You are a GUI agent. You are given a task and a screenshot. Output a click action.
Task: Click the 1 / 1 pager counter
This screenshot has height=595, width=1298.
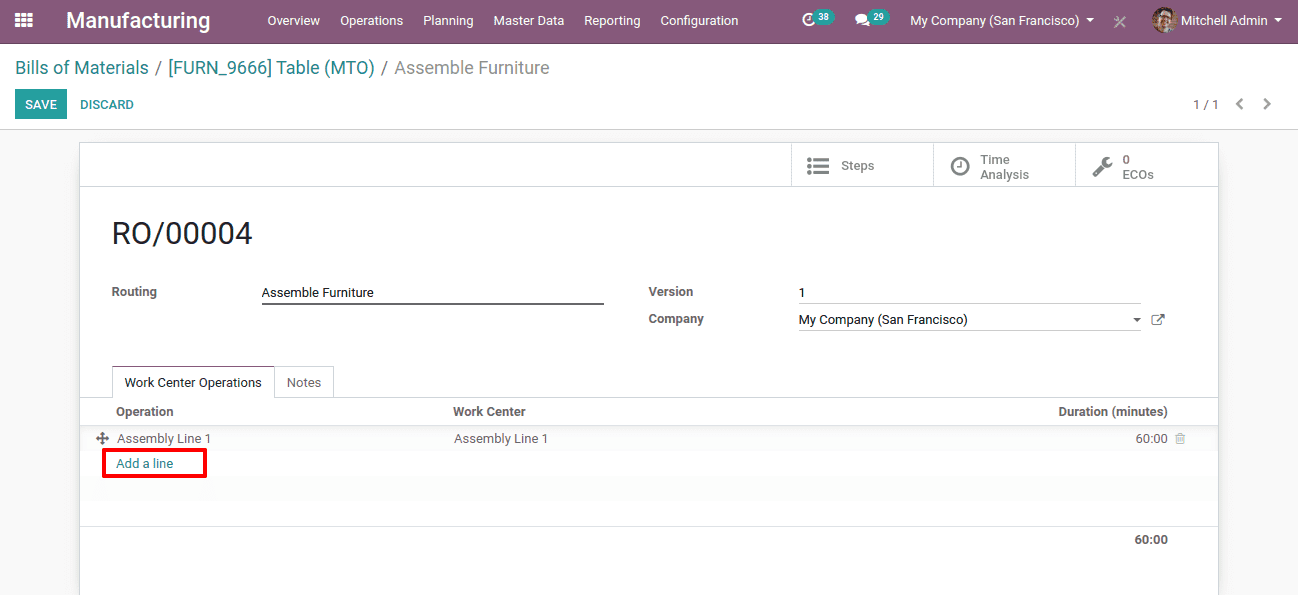point(1206,104)
